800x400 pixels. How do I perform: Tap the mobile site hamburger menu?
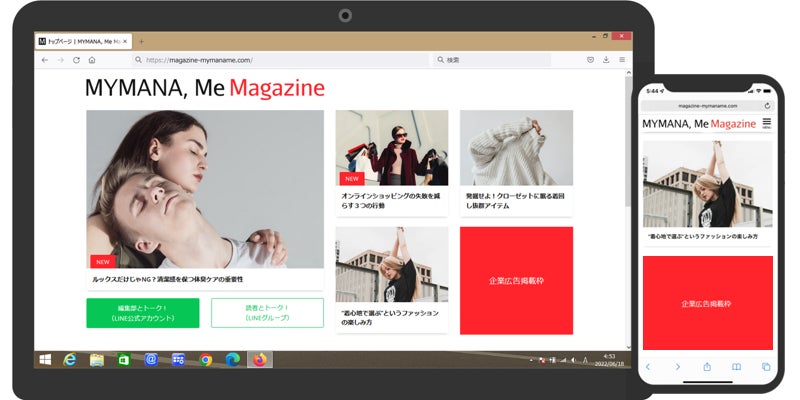(x=766, y=123)
